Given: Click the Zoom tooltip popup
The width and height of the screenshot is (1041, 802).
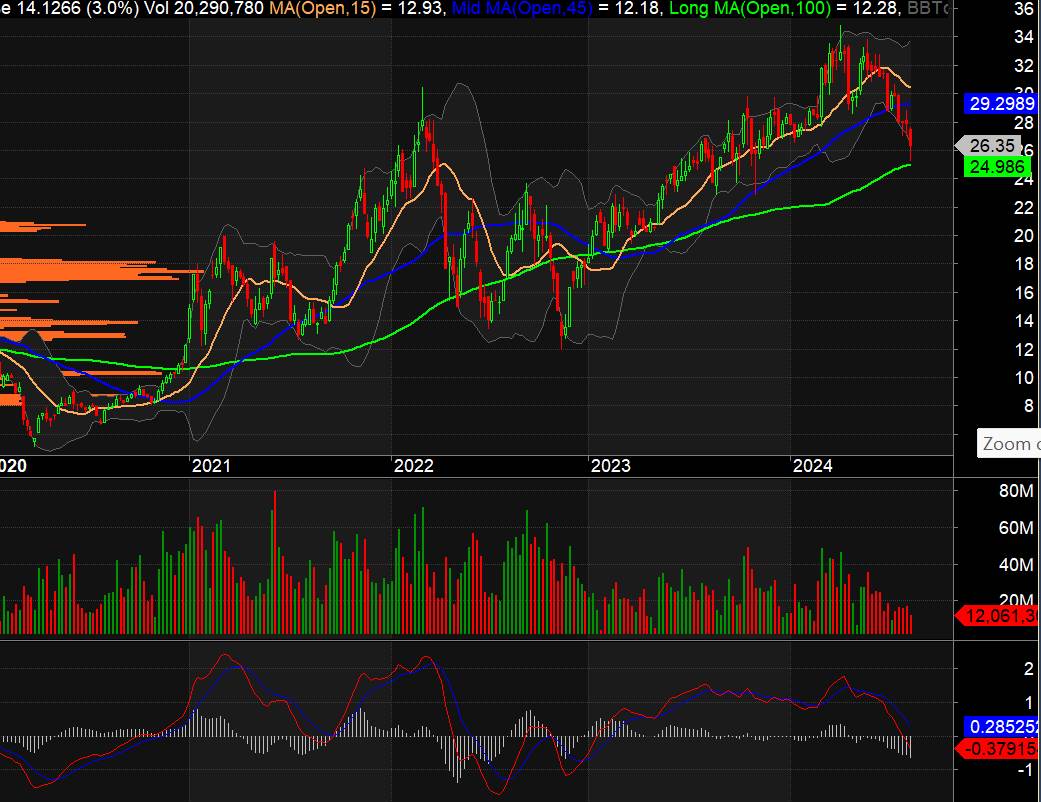Looking at the screenshot, I should 1010,444.
